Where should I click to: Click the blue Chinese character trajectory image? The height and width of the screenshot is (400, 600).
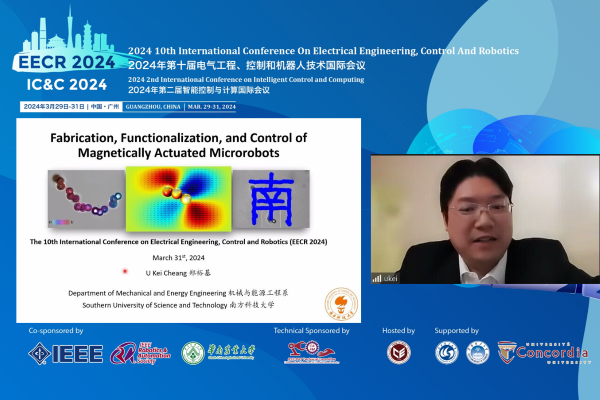[x=271, y=199]
